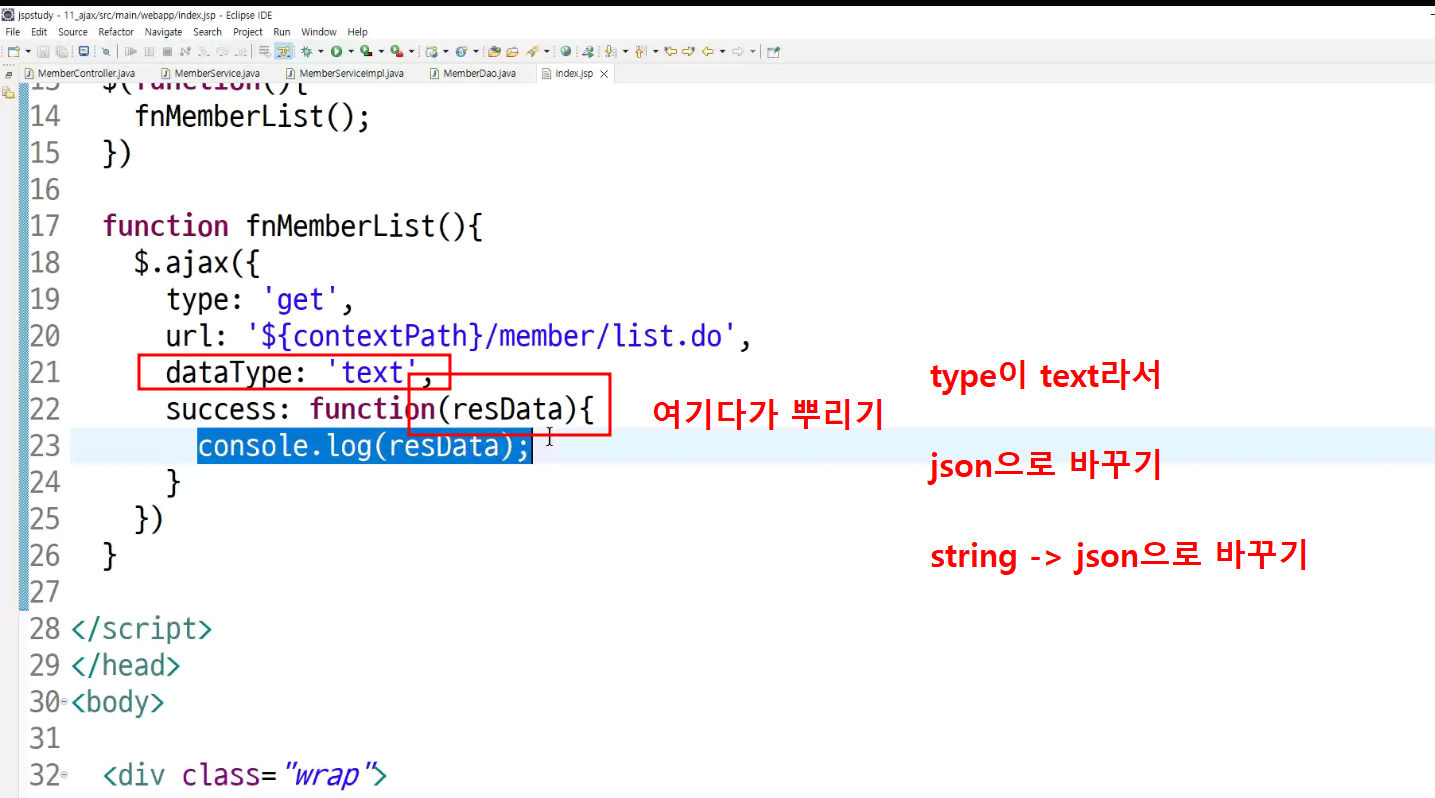Click the Step Return icon

point(240,52)
